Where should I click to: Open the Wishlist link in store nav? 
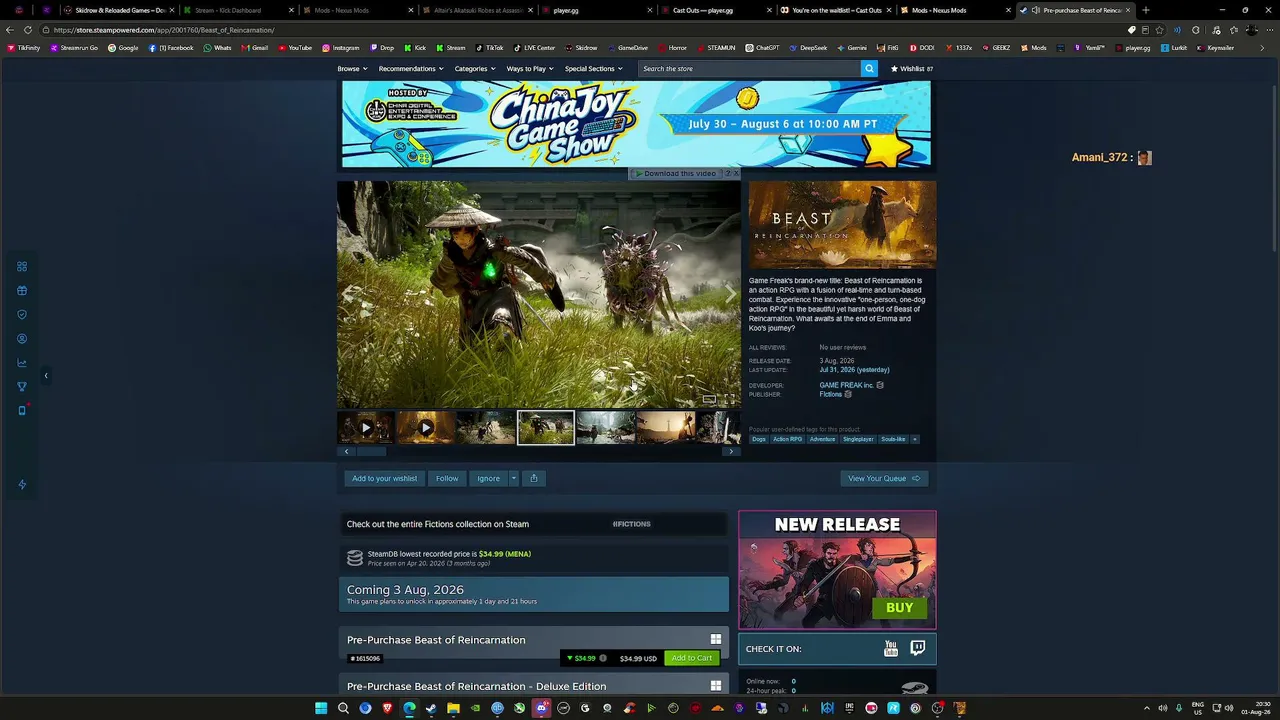pyautogui.click(x=911, y=69)
